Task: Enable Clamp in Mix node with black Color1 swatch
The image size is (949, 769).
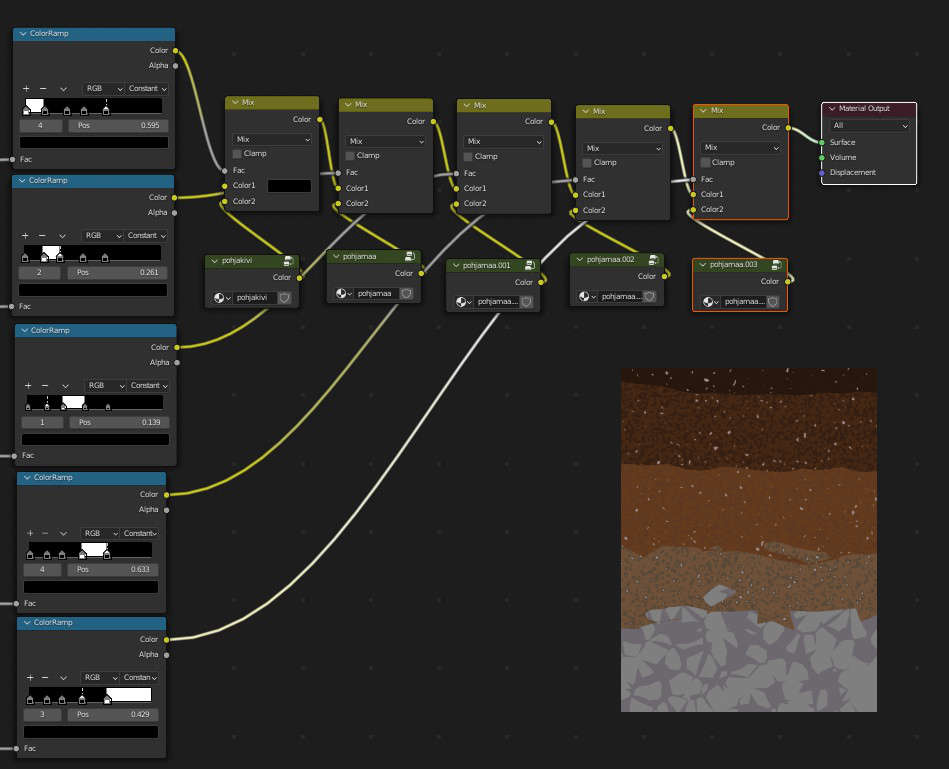Action: (237, 154)
